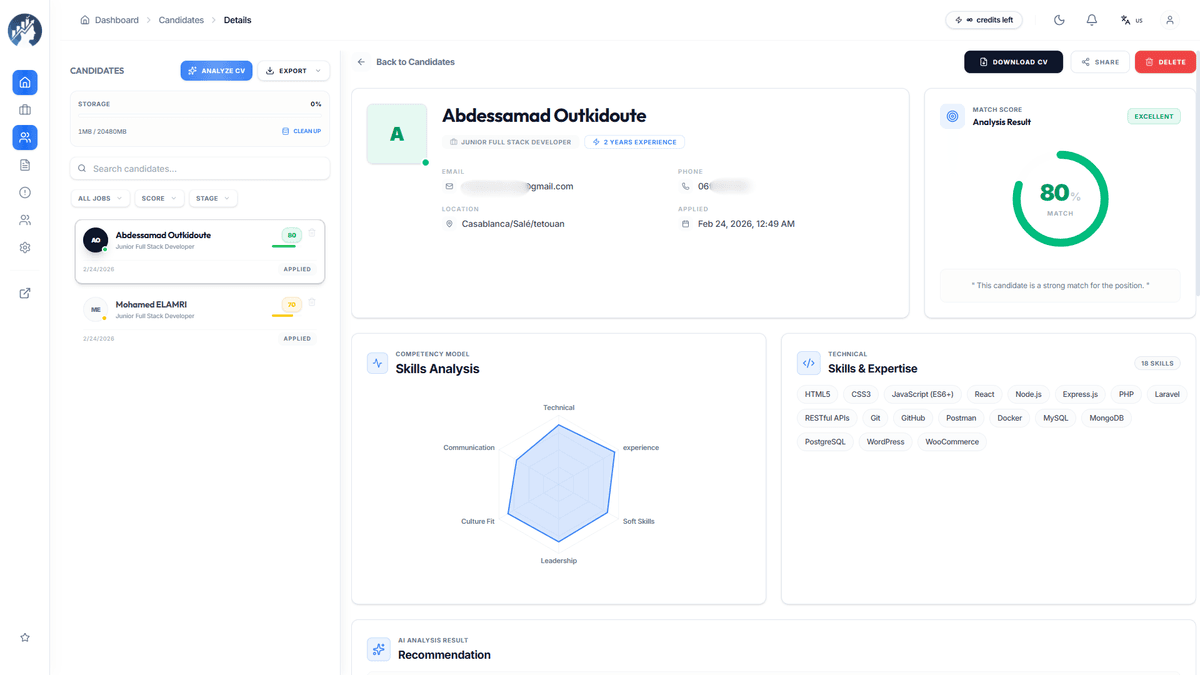Click the Team users icon in sidebar
The width and height of the screenshot is (1200, 675).
pyautogui.click(x=24, y=219)
